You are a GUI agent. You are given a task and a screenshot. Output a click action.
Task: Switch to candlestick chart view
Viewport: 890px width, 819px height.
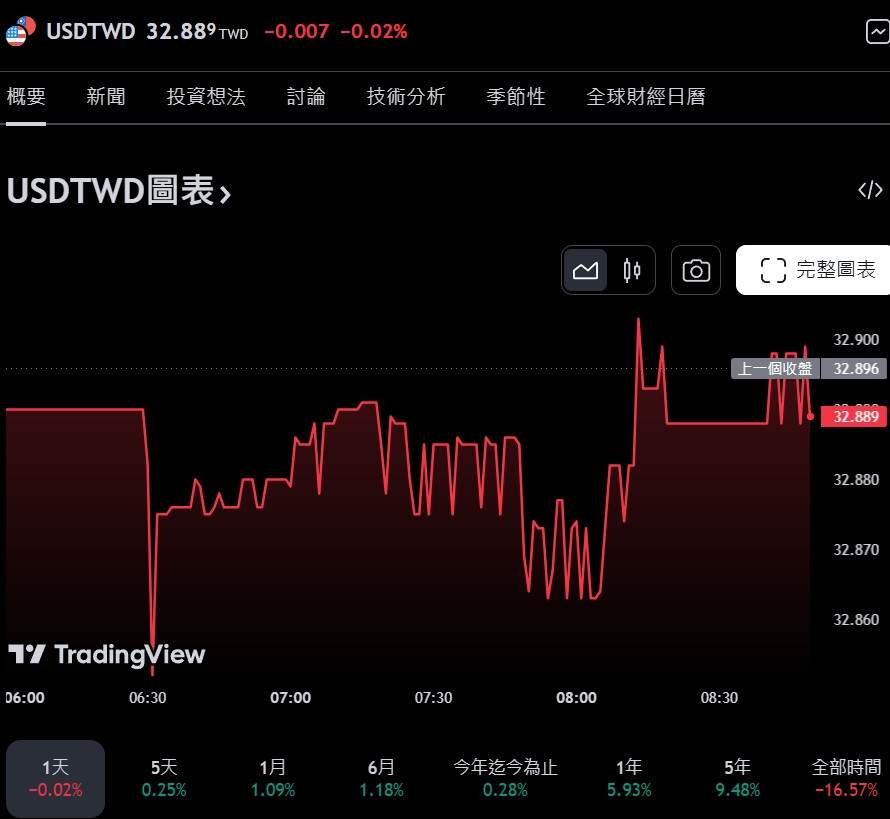631,270
